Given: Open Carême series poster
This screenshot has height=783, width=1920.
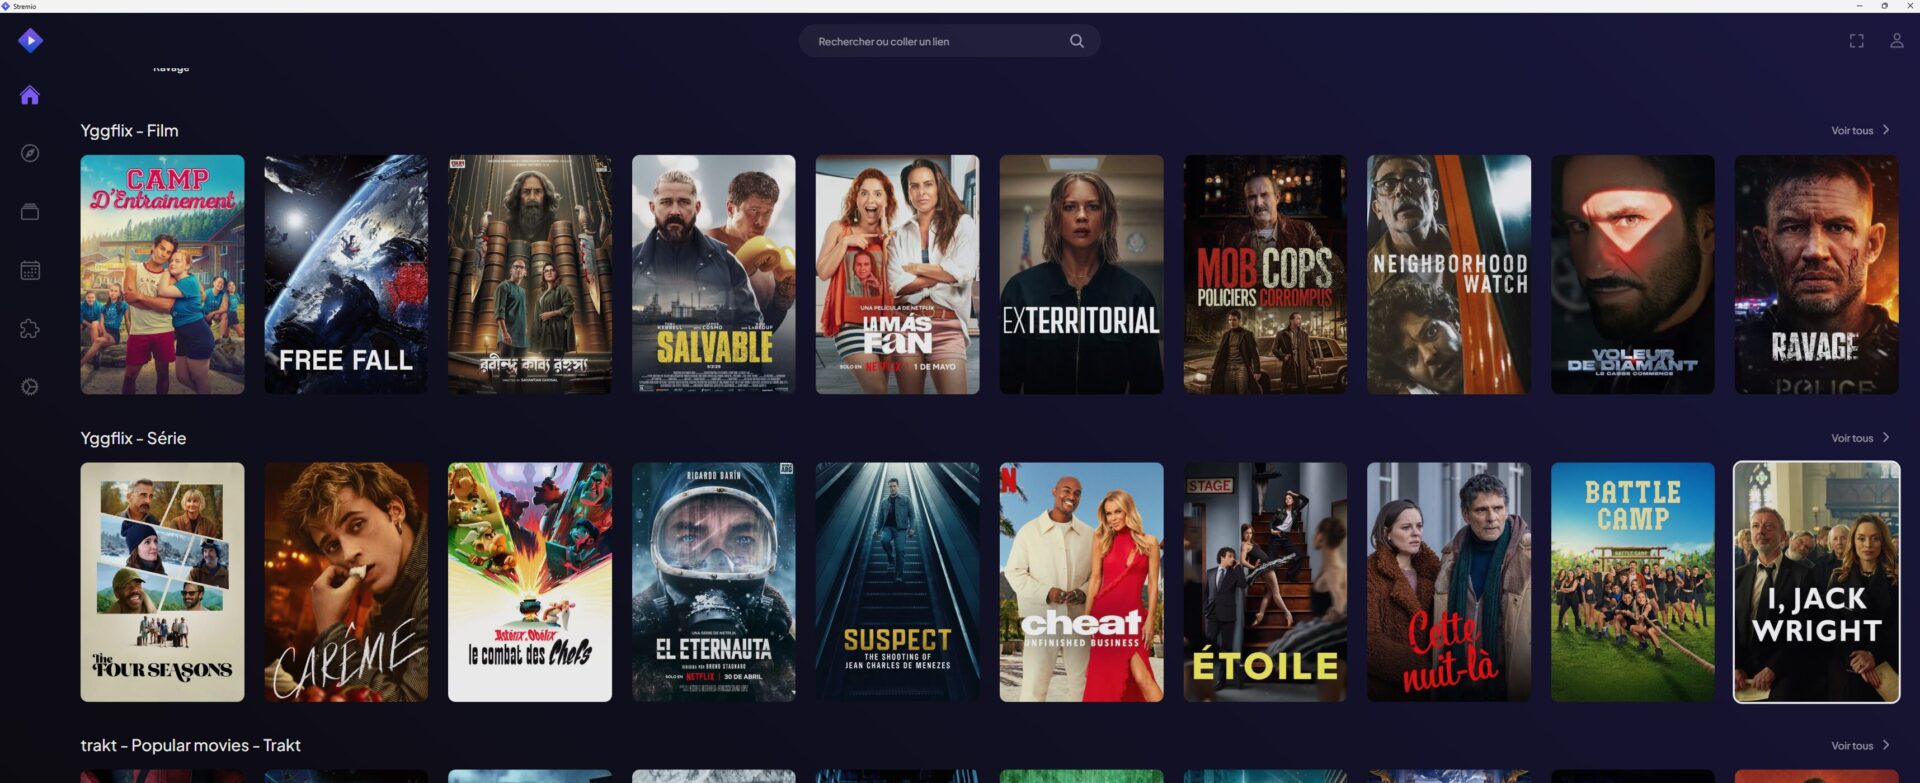Looking at the screenshot, I should [346, 582].
